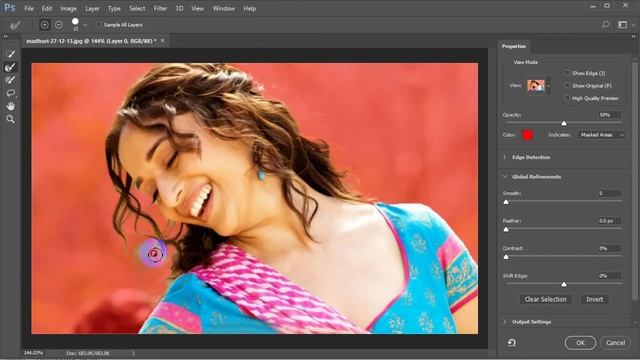Open the Help menu
The image size is (640, 360).
click(x=249, y=8)
